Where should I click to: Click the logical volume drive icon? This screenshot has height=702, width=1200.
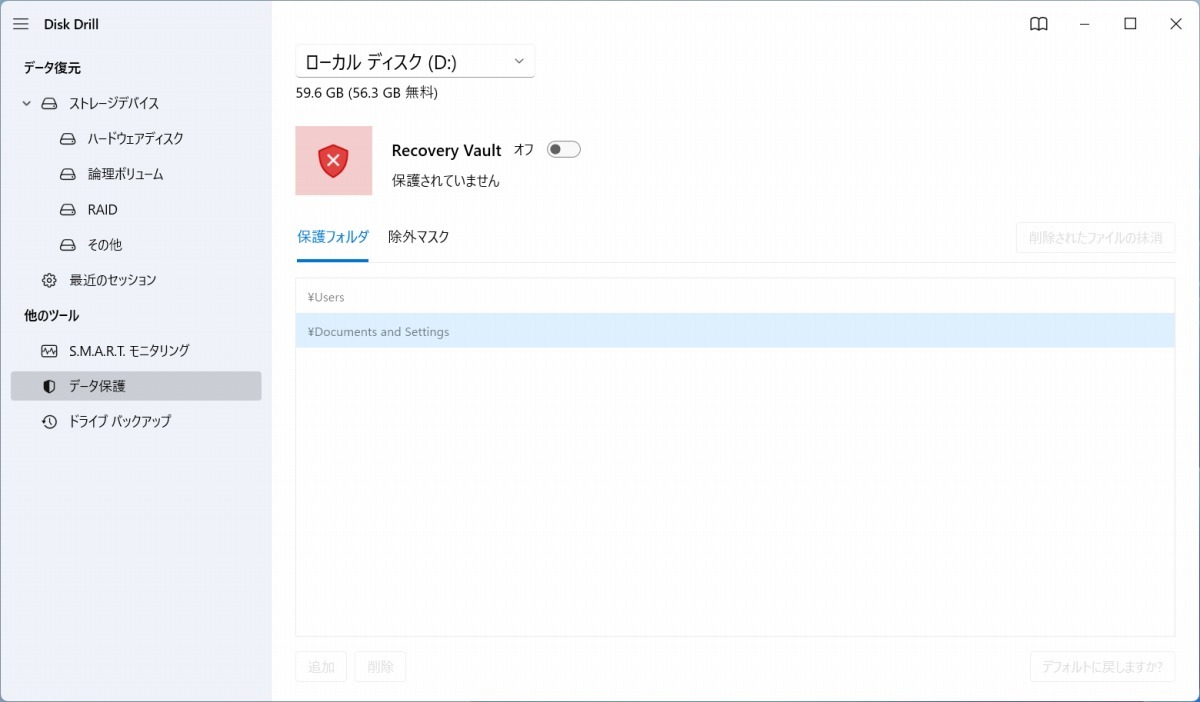tap(67, 174)
